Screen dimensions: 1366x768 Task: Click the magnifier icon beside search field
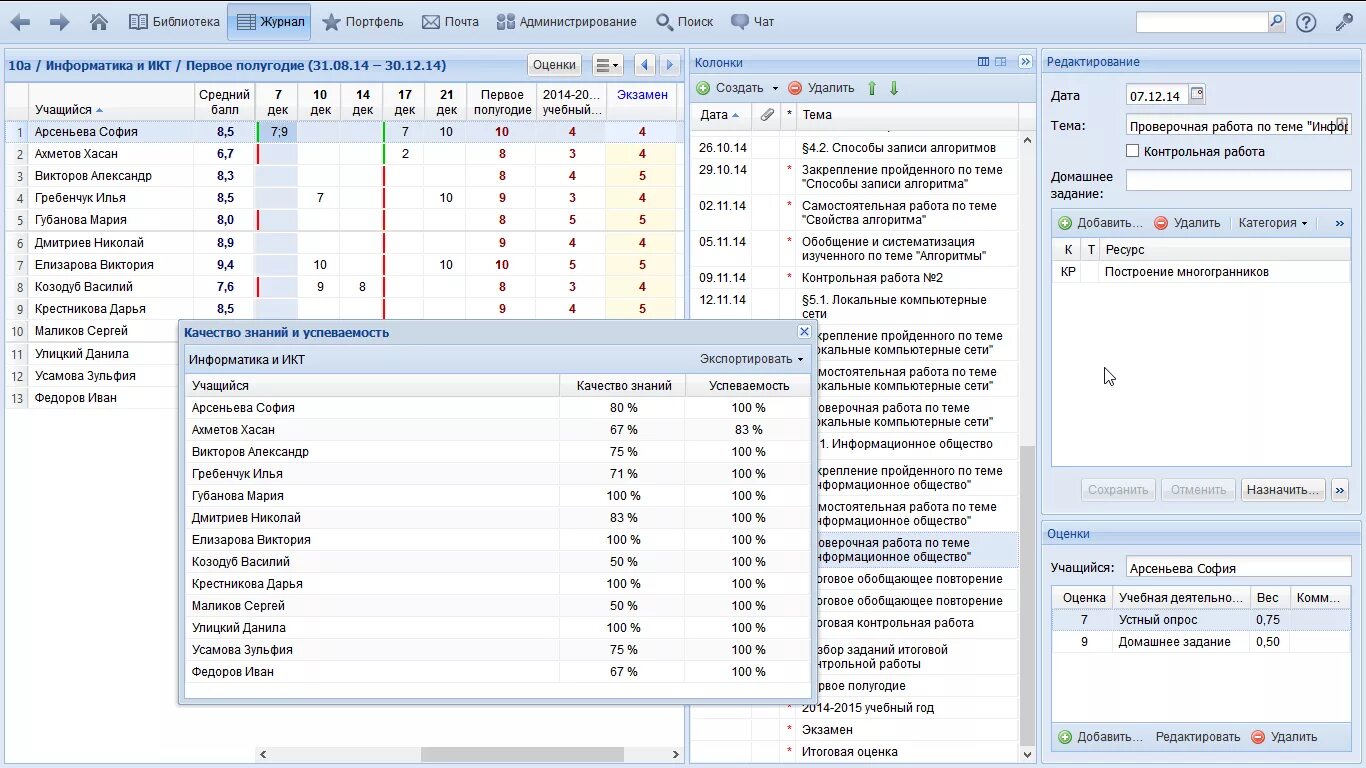pos(1276,22)
